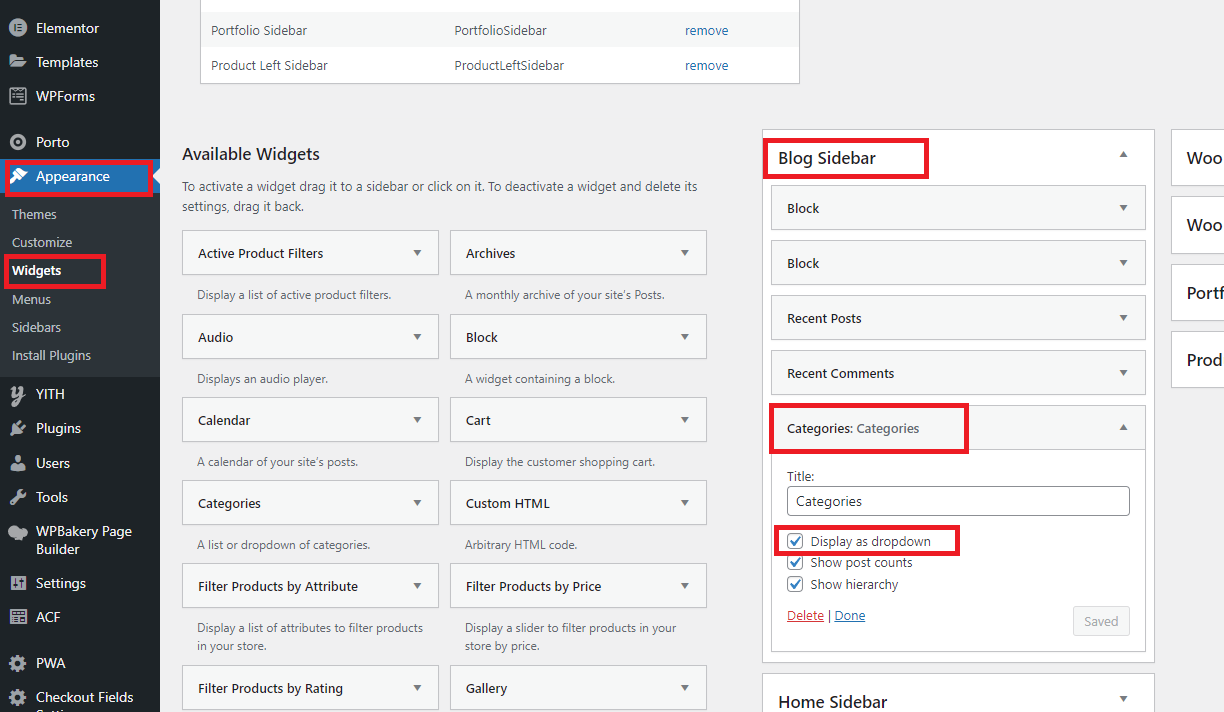Open the Install Plugins submenu item
1224x712 pixels.
(x=51, y=355)
